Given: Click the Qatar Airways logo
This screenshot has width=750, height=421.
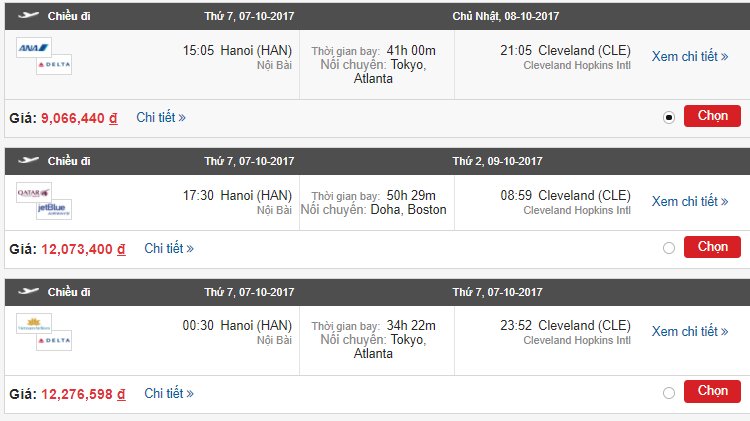Looking at the screenshot, I should [x=34, y=192].
